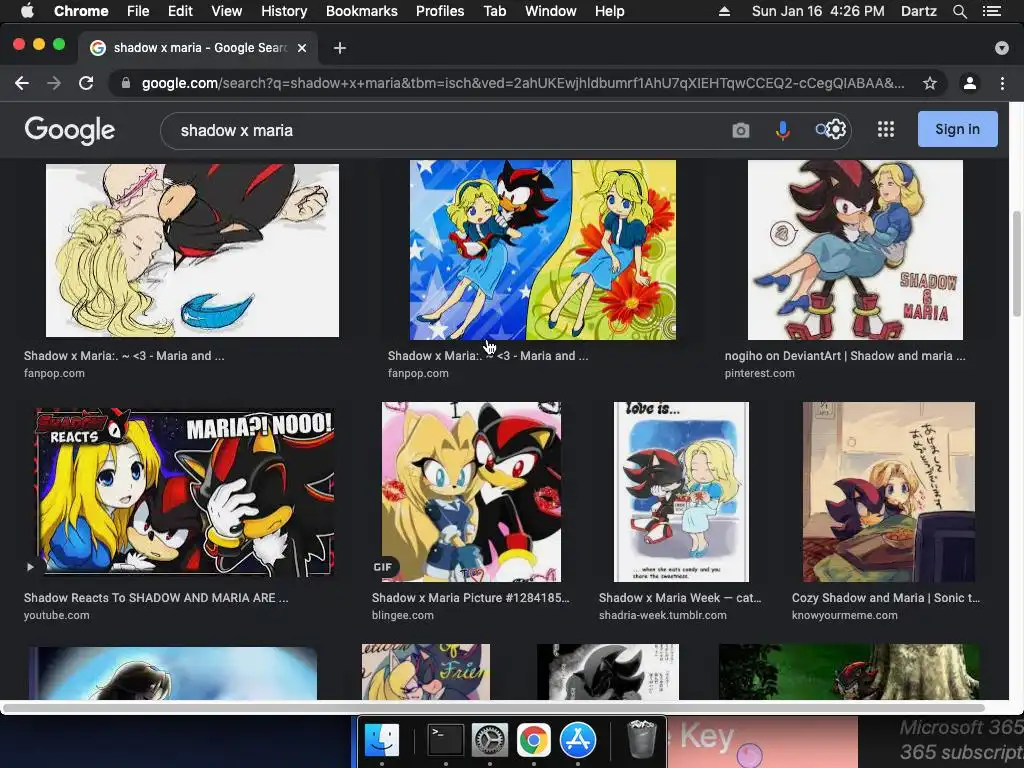This screenshot has height=768, width=1024.
Task: Open the Bookmarks menu
Action: [x=362, y=11]
